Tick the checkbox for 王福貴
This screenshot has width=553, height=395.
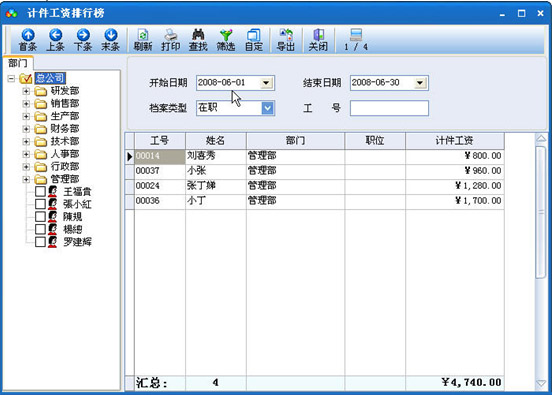[40, 192]
